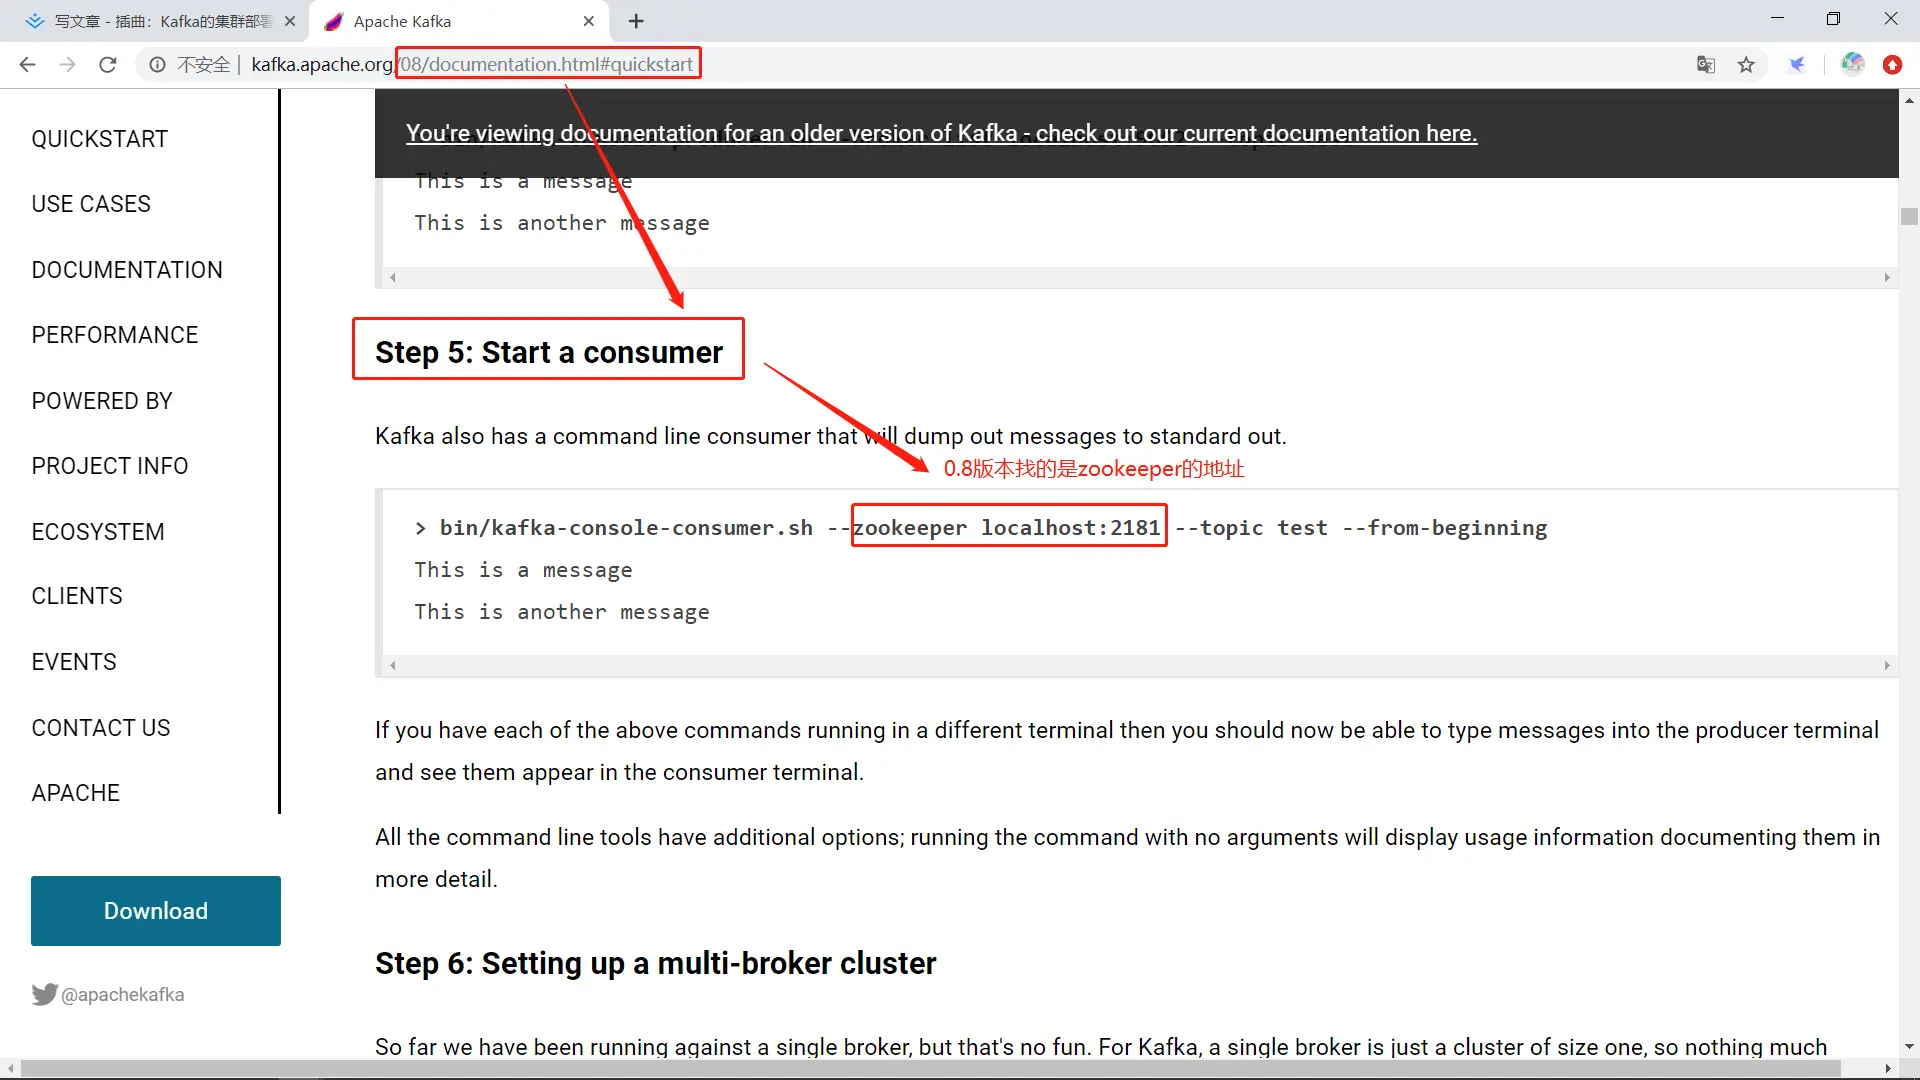This screenshot has width=1920, height=1080.
Task: Open the red extension icon in toolbar
Action: coord(1892,65)
